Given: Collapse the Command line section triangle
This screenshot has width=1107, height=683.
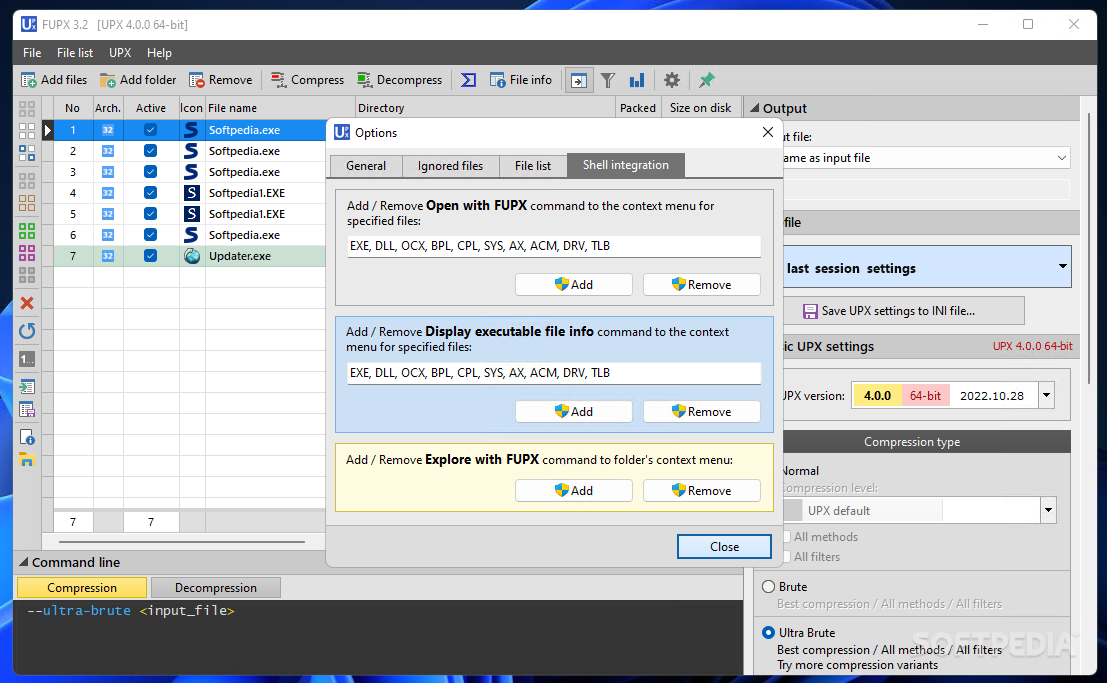Looking at the screenshot, I should point(23,562).
